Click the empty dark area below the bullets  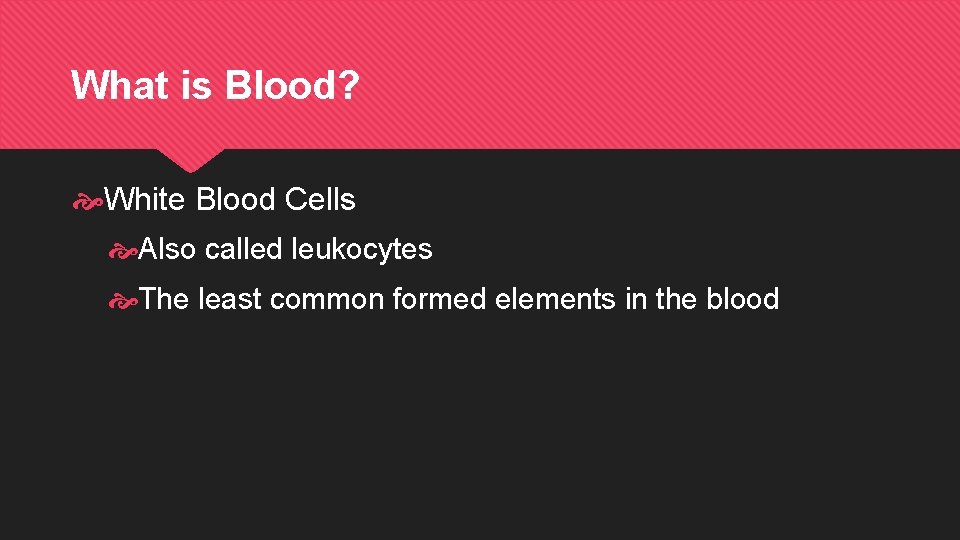pos(480,429)
